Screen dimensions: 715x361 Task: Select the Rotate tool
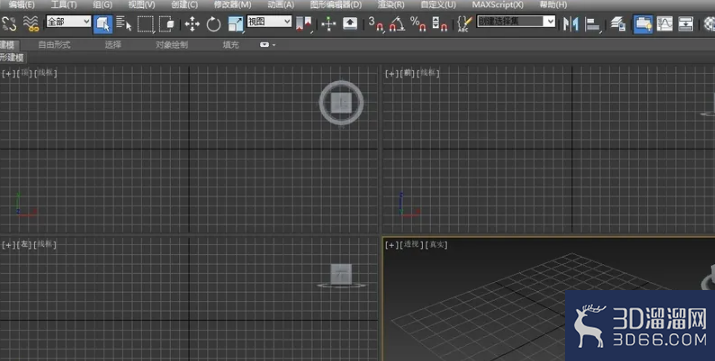[213, 24]
